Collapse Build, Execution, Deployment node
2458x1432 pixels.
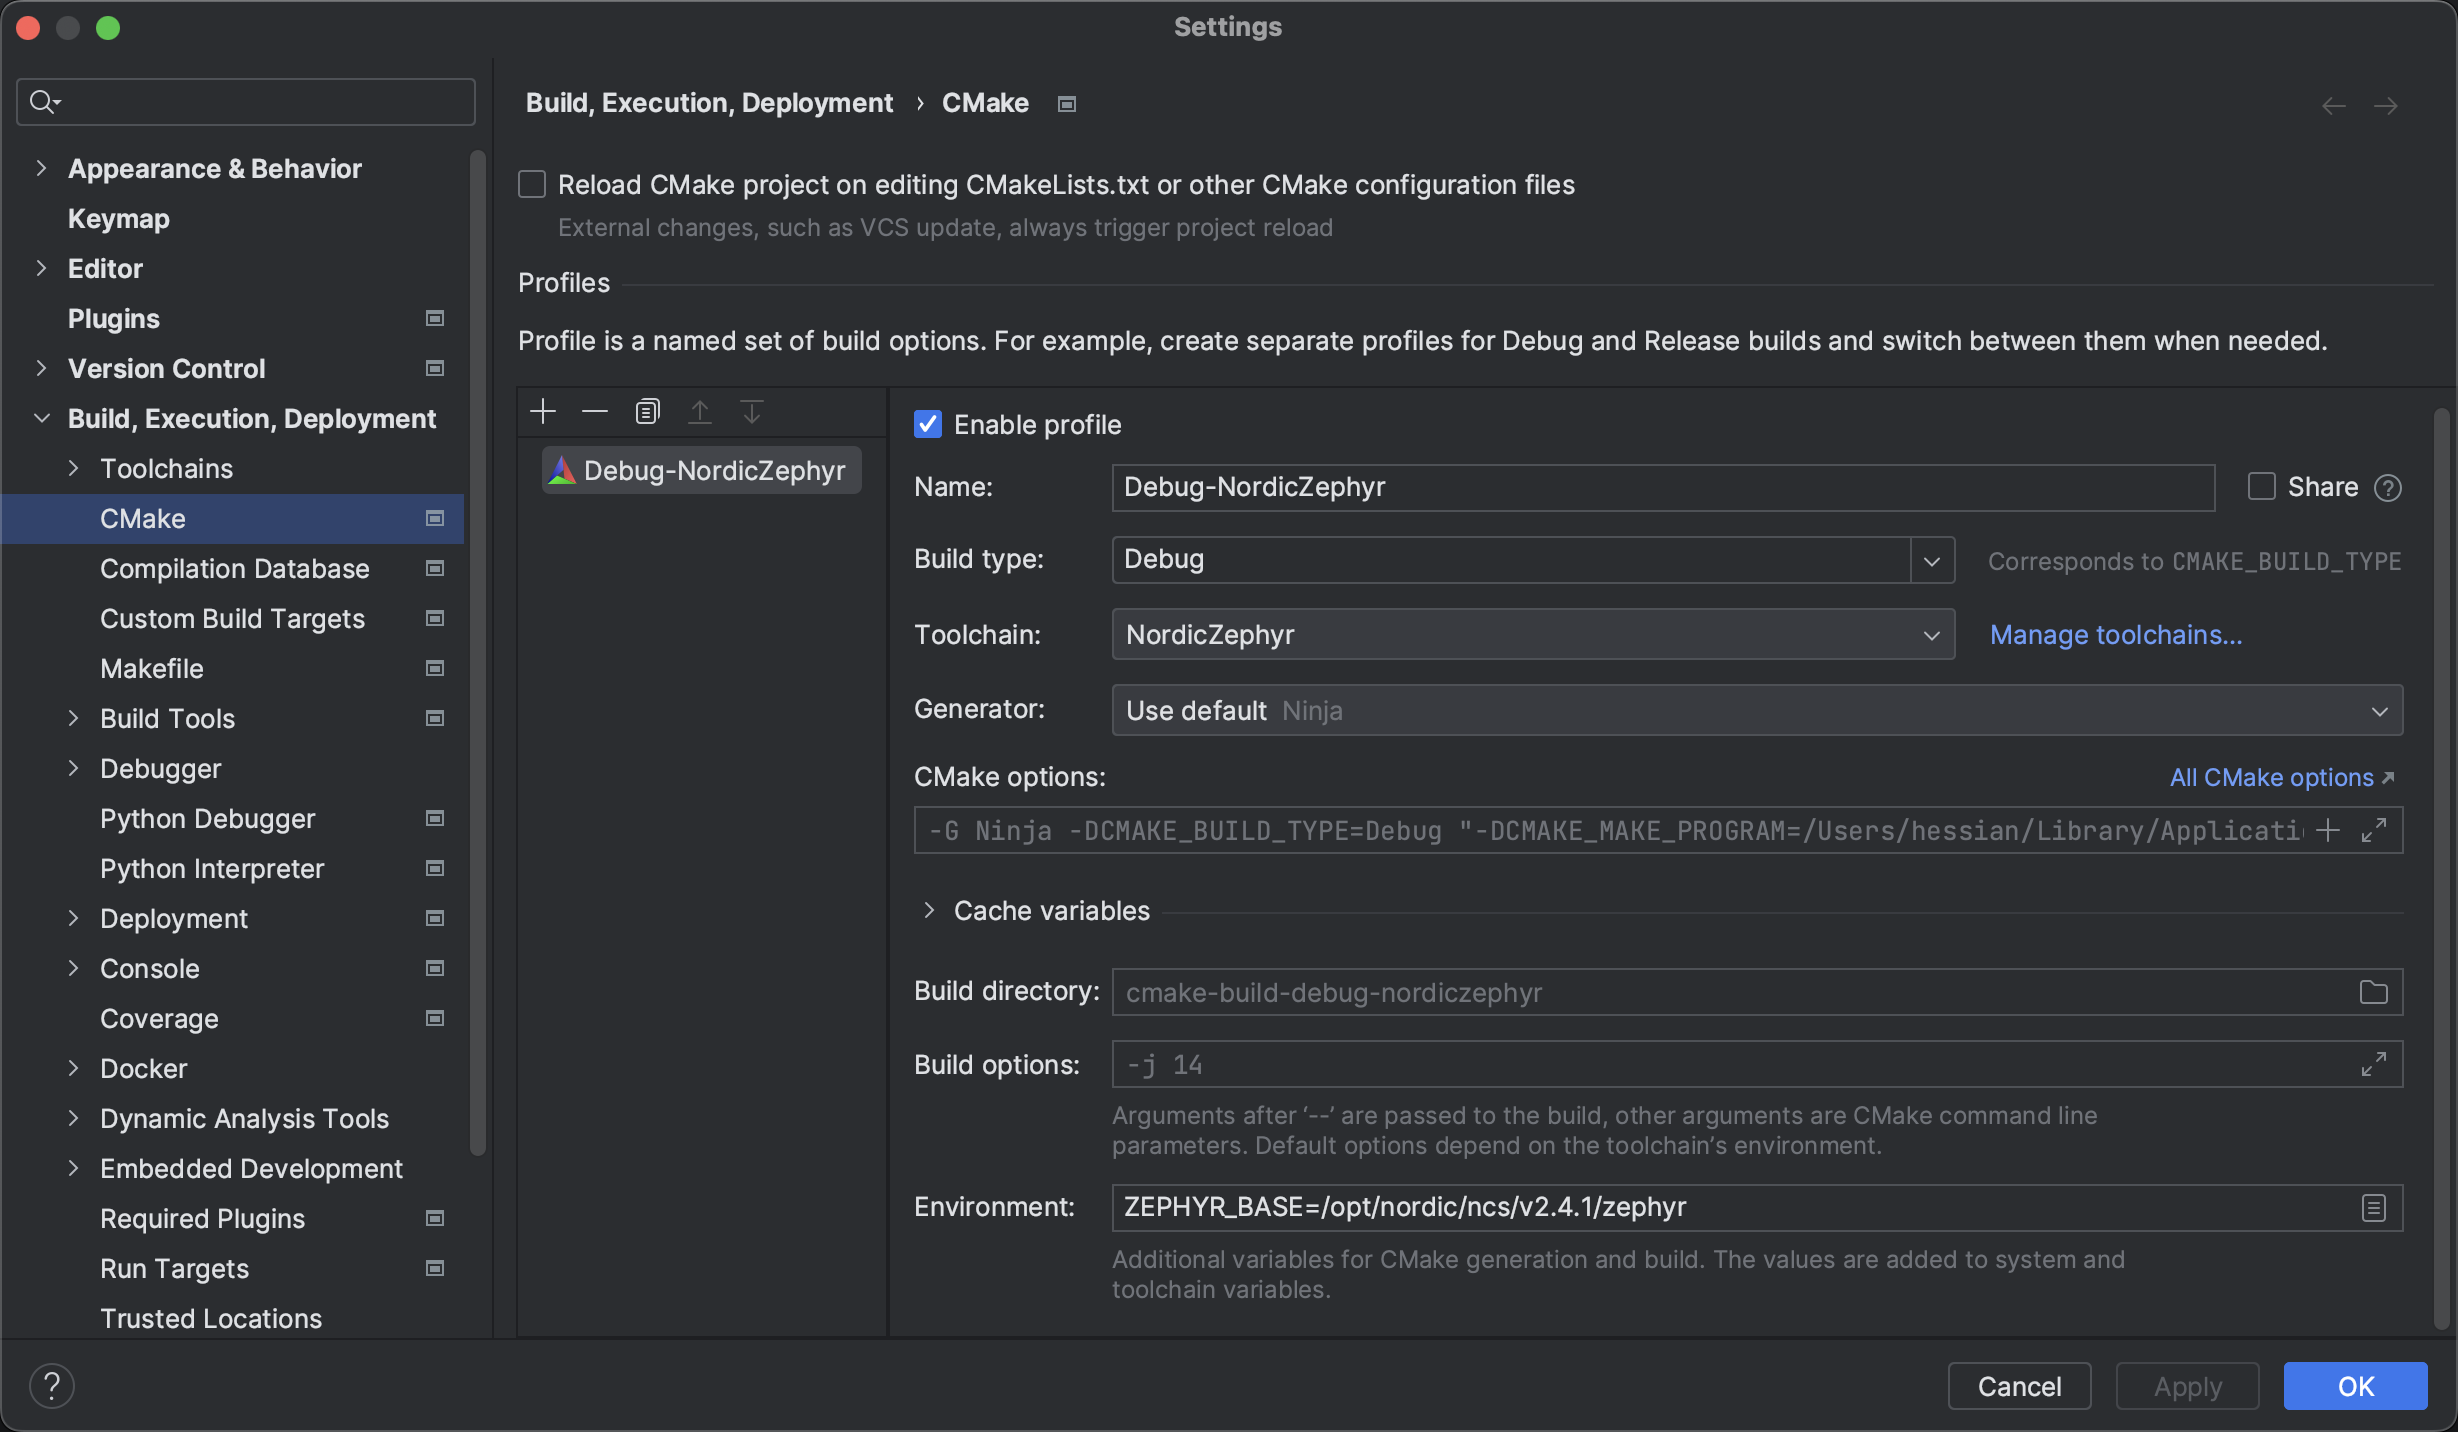pyautogui.click(x=41, y=418)
